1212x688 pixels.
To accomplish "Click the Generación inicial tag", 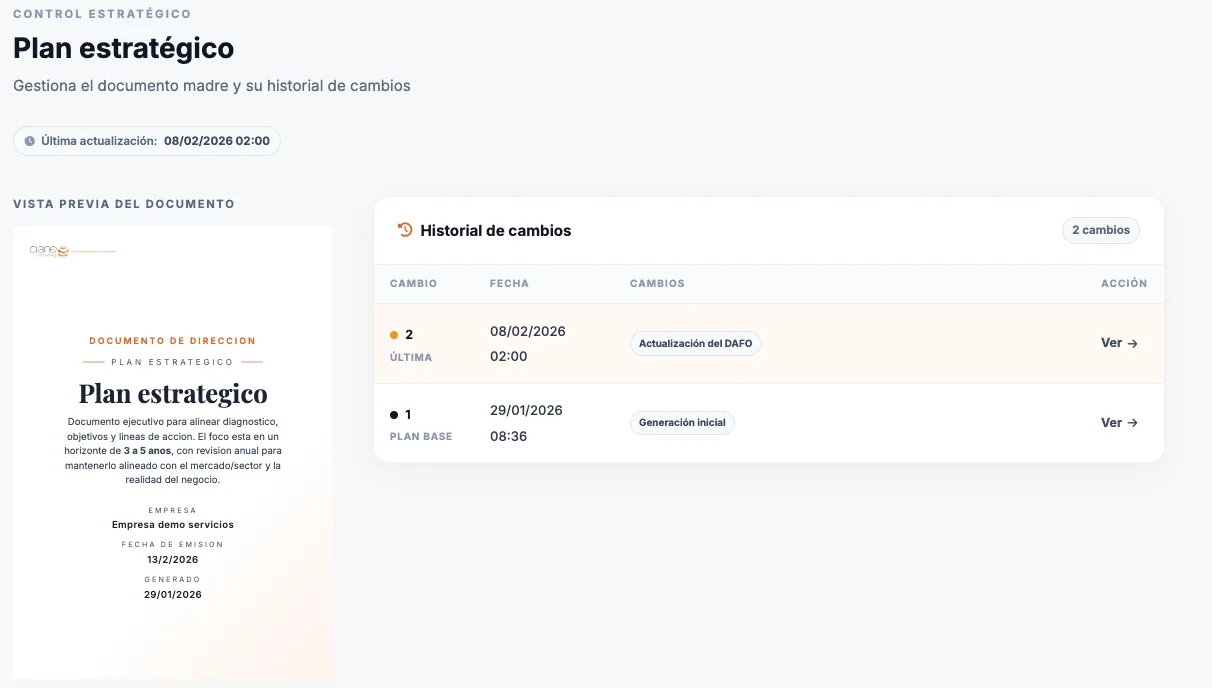I will (682, 423).
